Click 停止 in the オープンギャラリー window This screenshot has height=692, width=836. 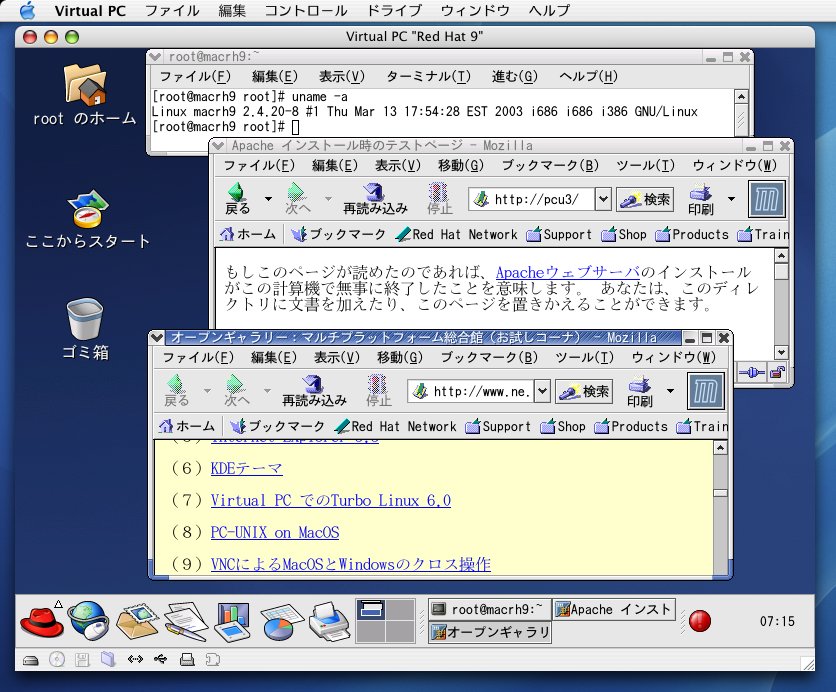[379, 391]
